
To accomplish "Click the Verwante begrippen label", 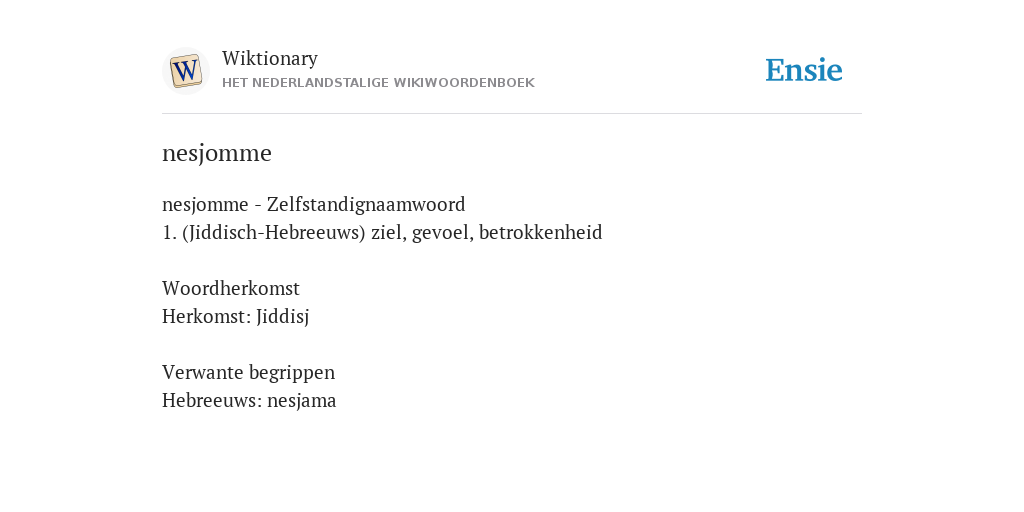I will coord(248,372).
